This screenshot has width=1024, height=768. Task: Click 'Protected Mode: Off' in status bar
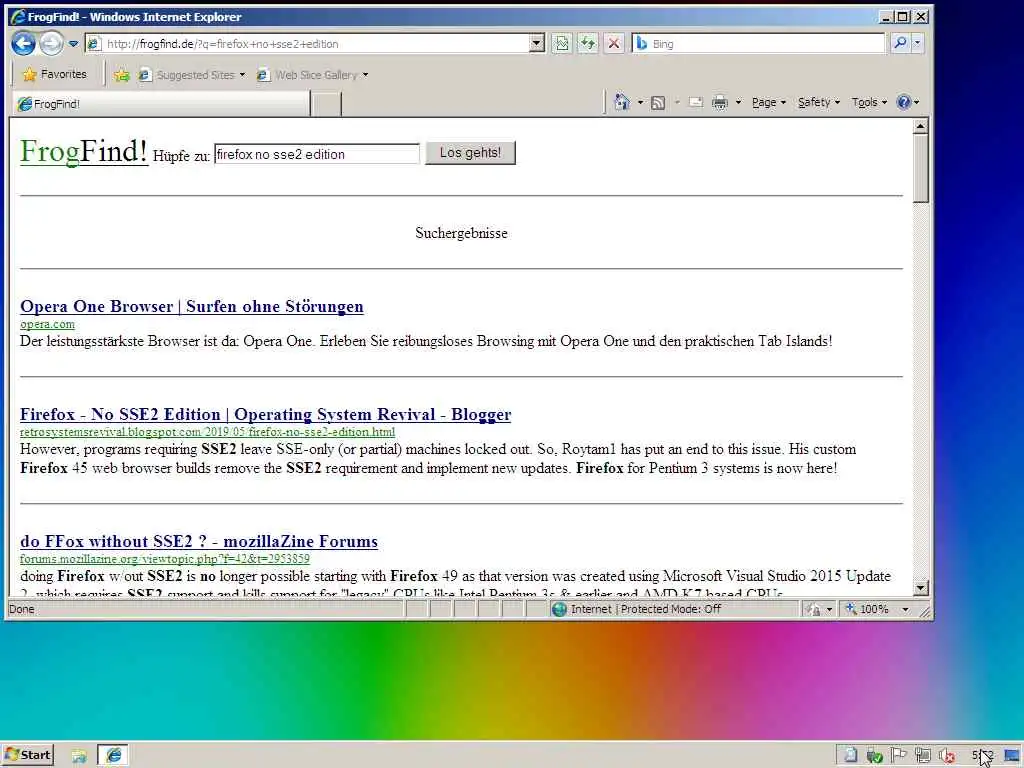click(671, 609)
